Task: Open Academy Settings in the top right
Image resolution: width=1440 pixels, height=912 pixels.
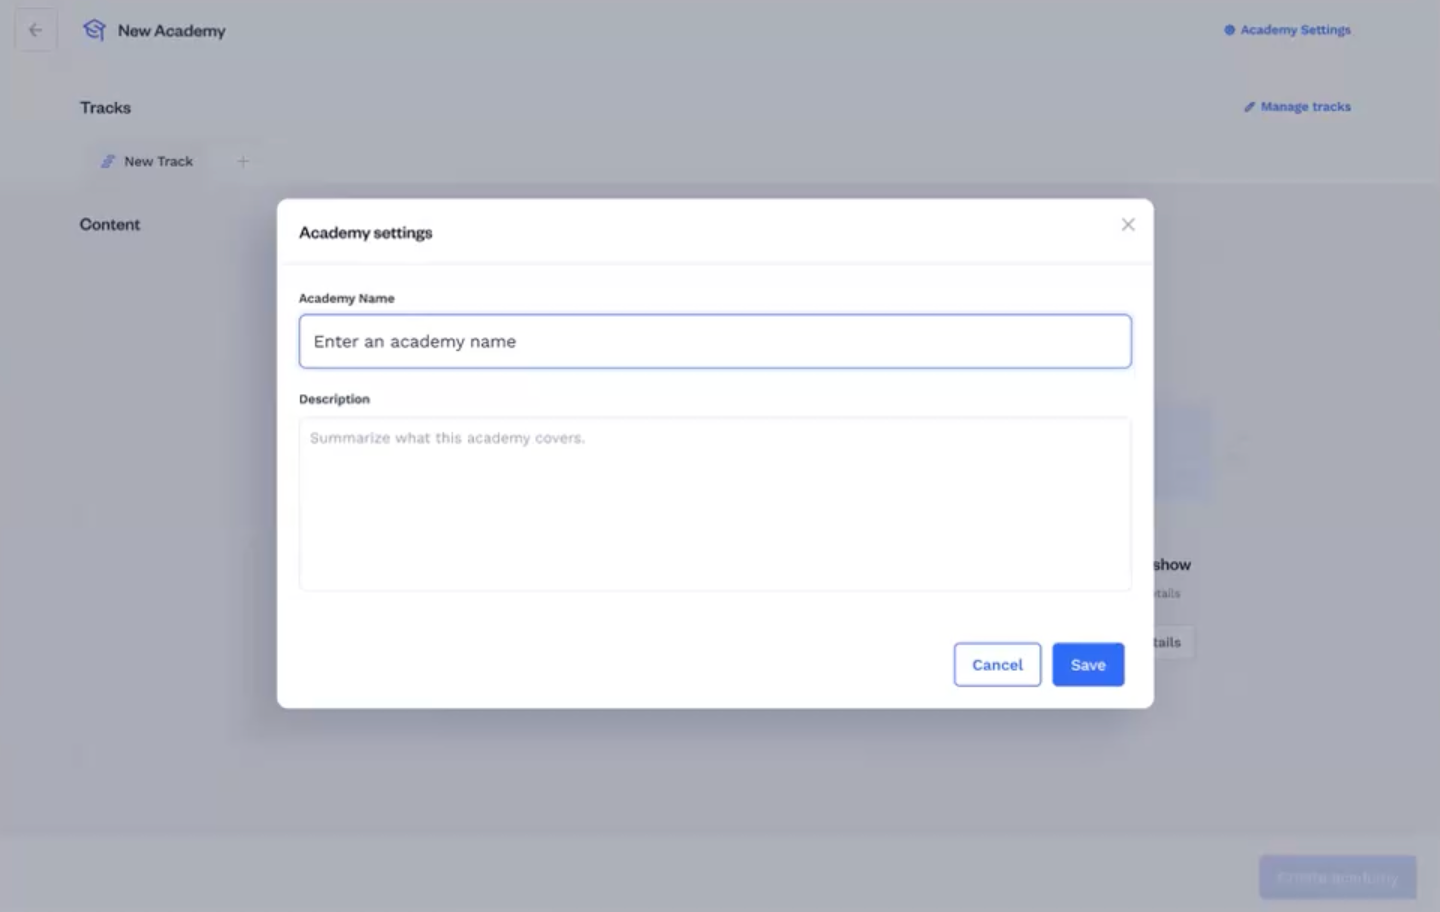Action: coord(1294,30)
